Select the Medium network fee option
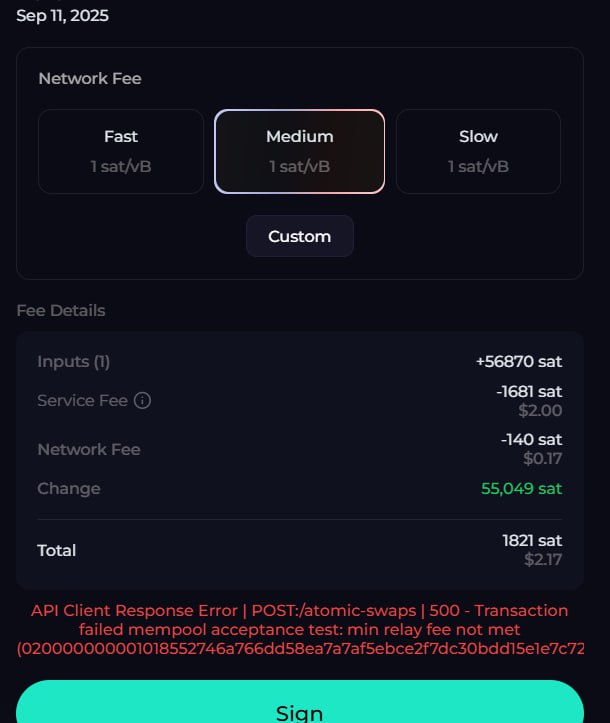610x723 pixels. click(300, 151)
